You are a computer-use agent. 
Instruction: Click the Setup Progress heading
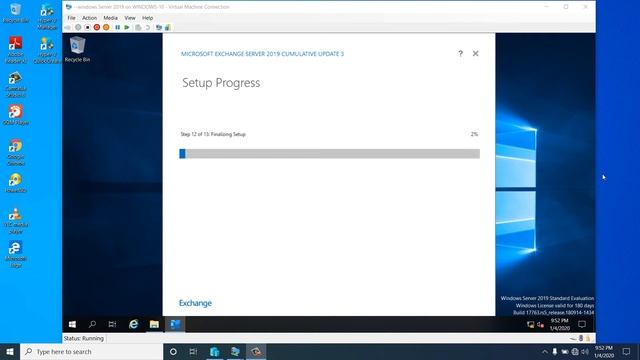pos(221,83)
